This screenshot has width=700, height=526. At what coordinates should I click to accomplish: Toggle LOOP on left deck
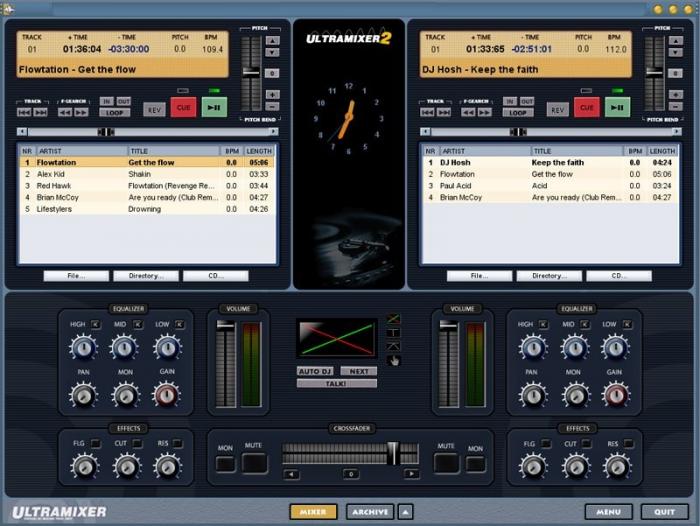point(115,113)
